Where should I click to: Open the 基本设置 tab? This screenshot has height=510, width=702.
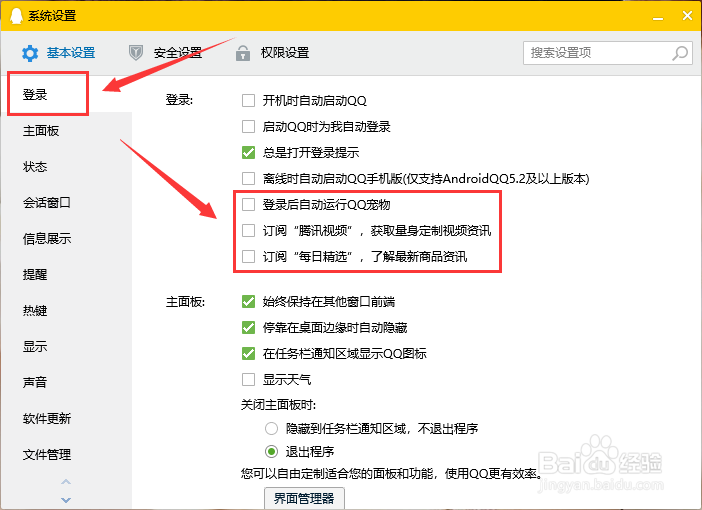point(59,53)
